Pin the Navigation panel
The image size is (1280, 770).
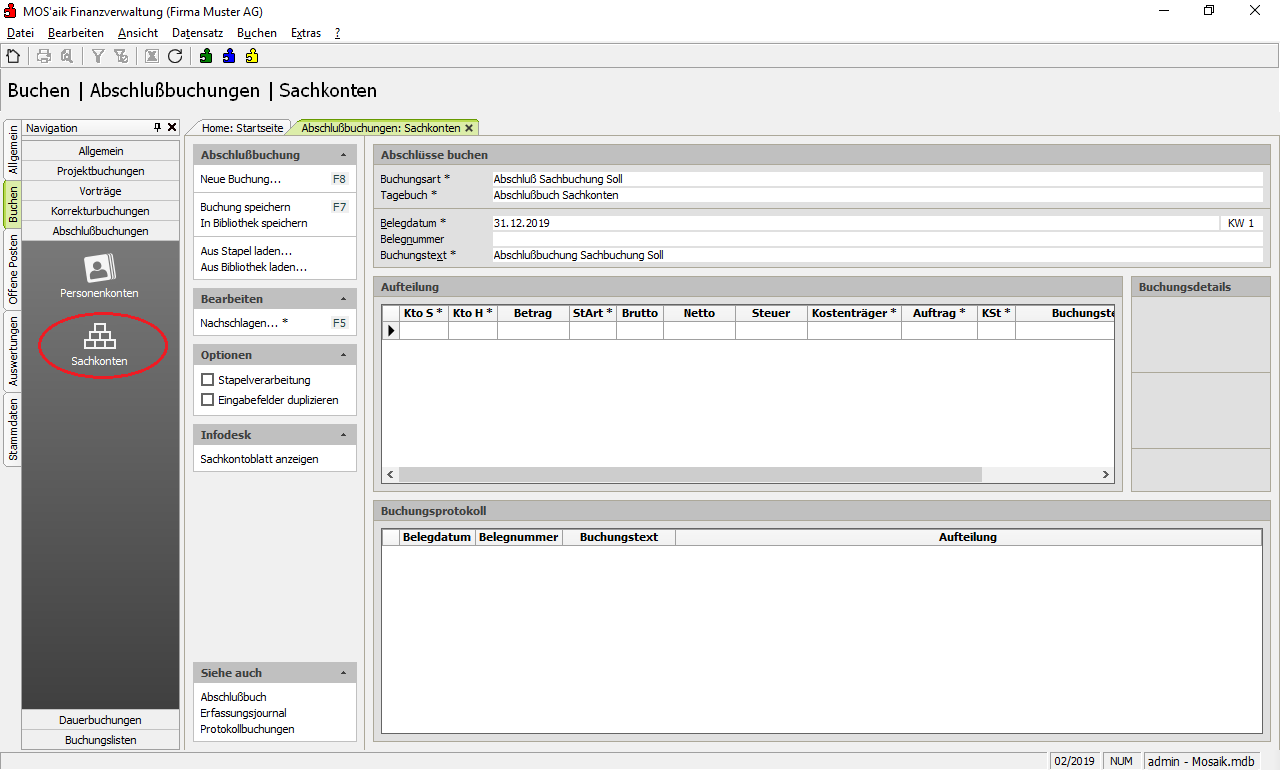tap(157, 128)
